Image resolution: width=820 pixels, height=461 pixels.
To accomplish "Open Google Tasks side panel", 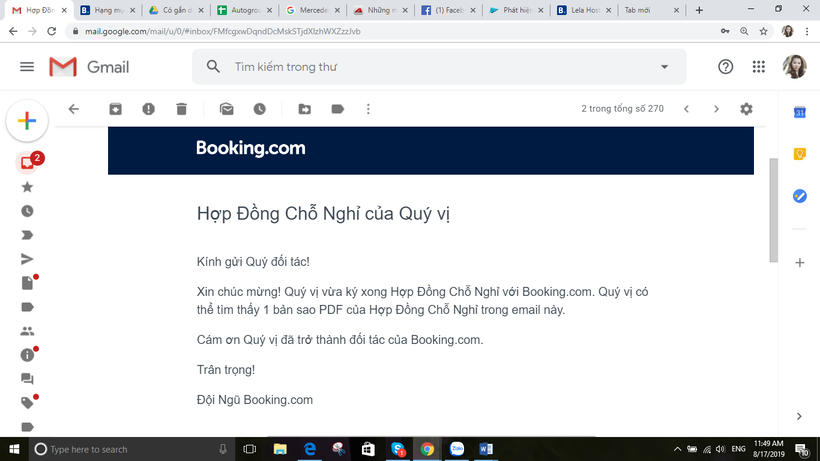I will click(x=800, y=196).
